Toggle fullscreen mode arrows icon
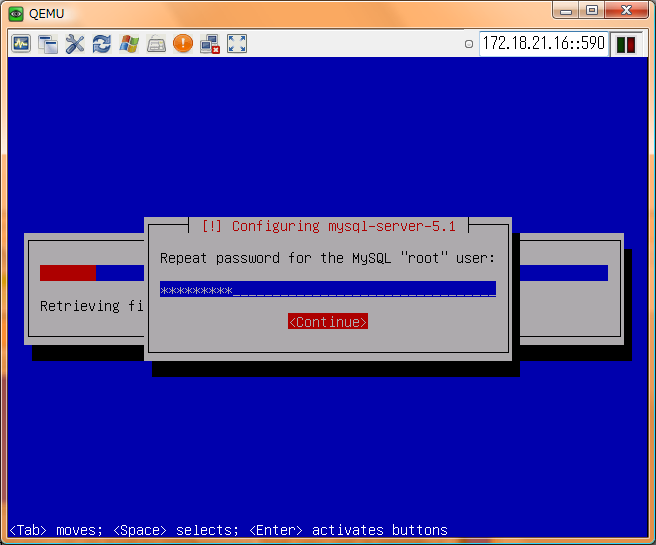The height and width of the screenshot is (545, 656). click(237, 43)
